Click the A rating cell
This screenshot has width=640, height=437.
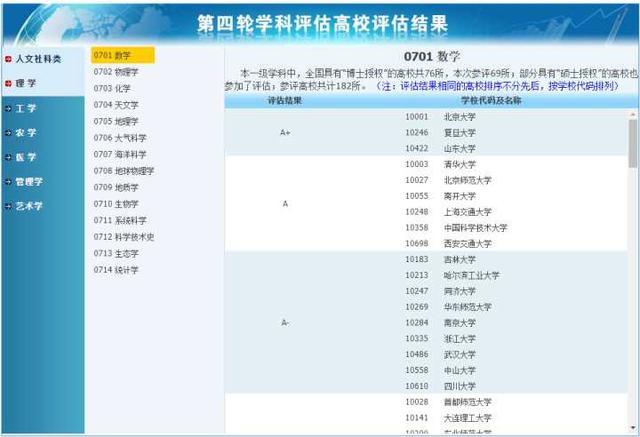285,204
